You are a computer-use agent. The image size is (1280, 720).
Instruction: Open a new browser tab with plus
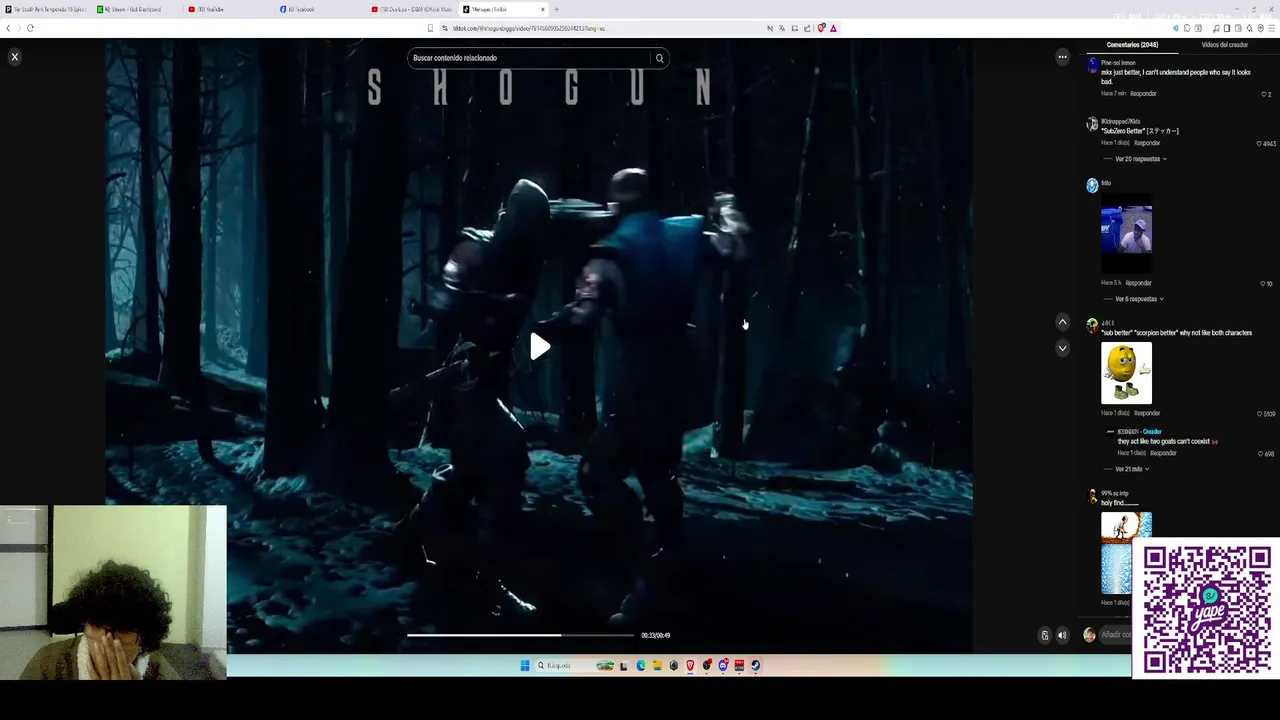(556, 9)
